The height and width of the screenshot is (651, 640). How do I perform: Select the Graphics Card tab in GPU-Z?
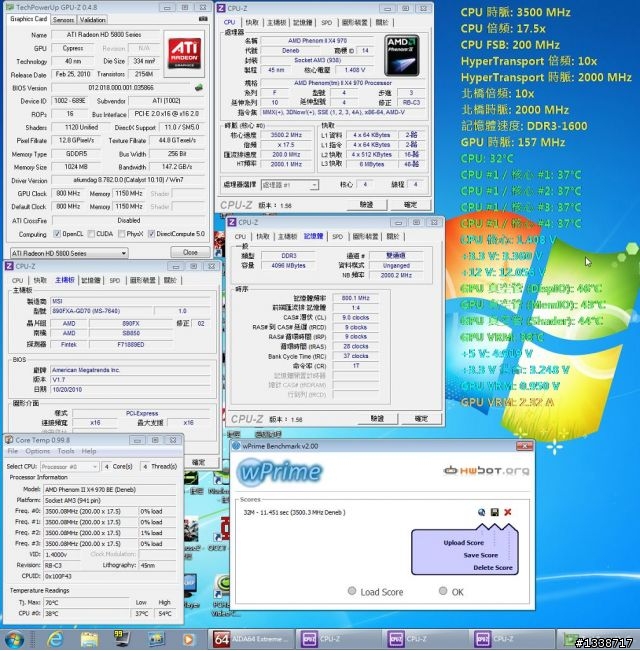tap(29, 19)
